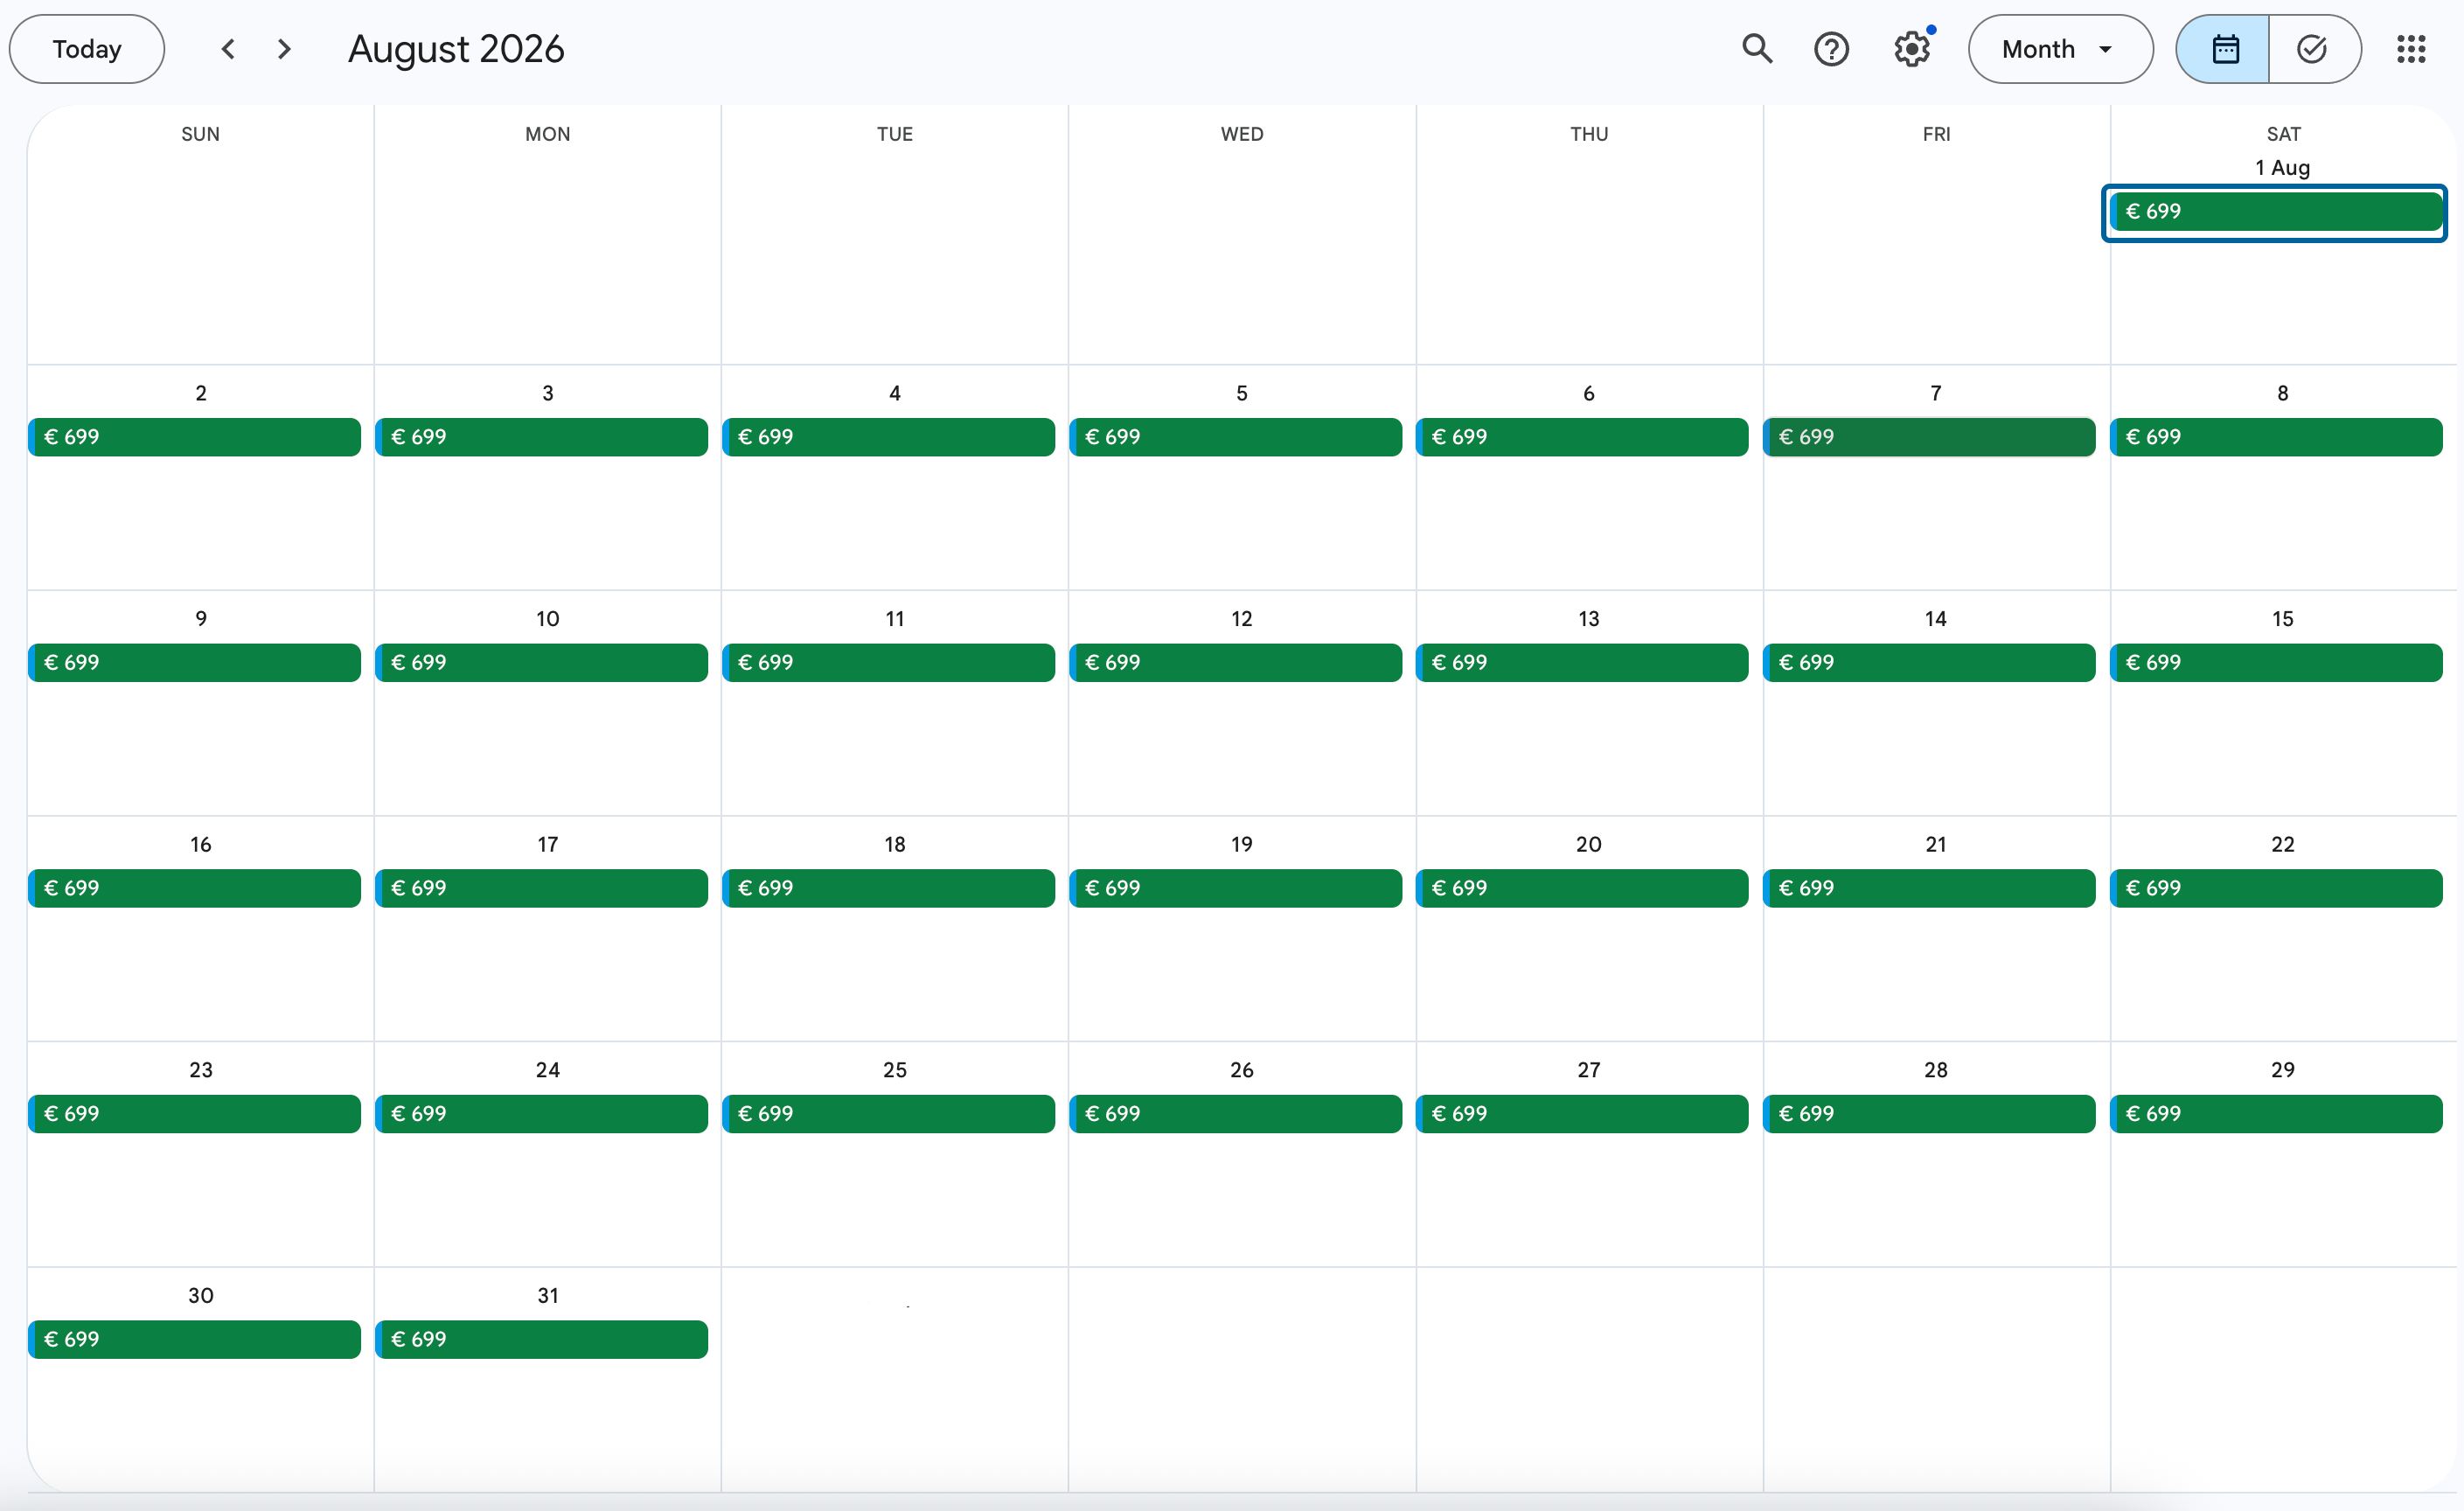
Task: Select the € 699 entry on August 6
Action: click(1582, 437)
